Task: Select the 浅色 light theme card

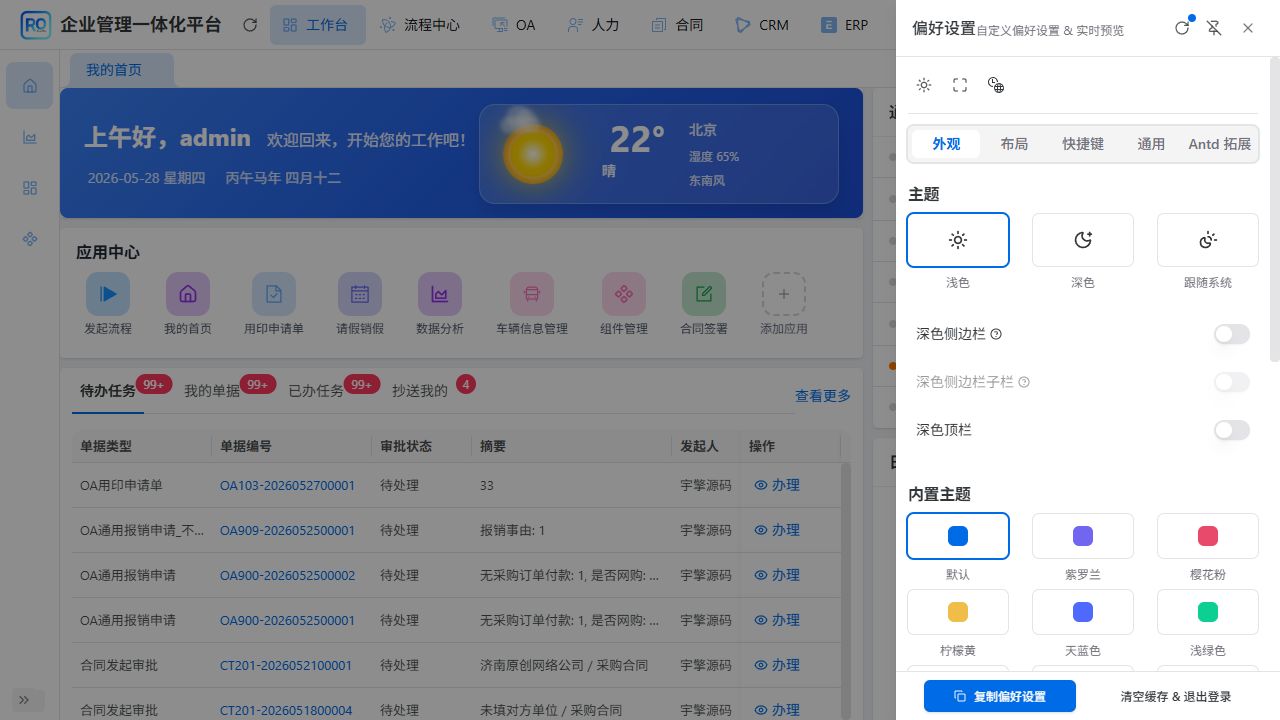Action: click(958, 240)
